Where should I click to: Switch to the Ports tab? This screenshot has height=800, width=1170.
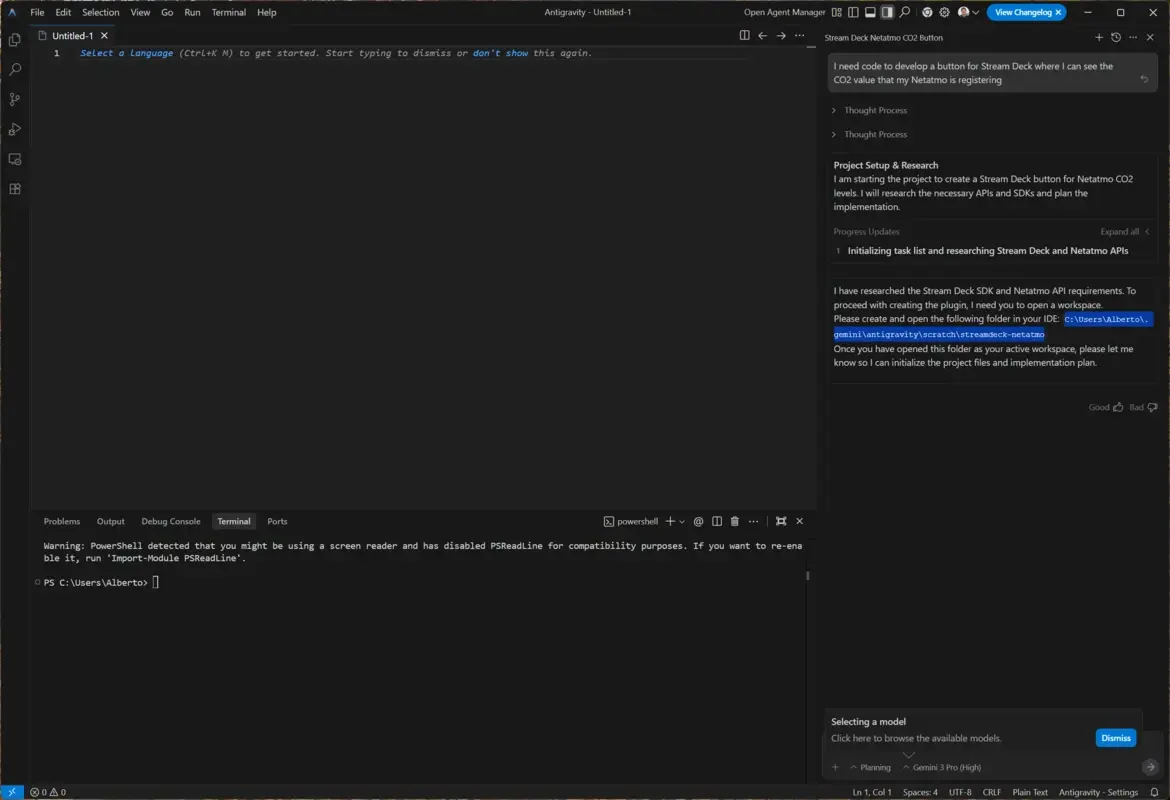[x=277, y=521]
